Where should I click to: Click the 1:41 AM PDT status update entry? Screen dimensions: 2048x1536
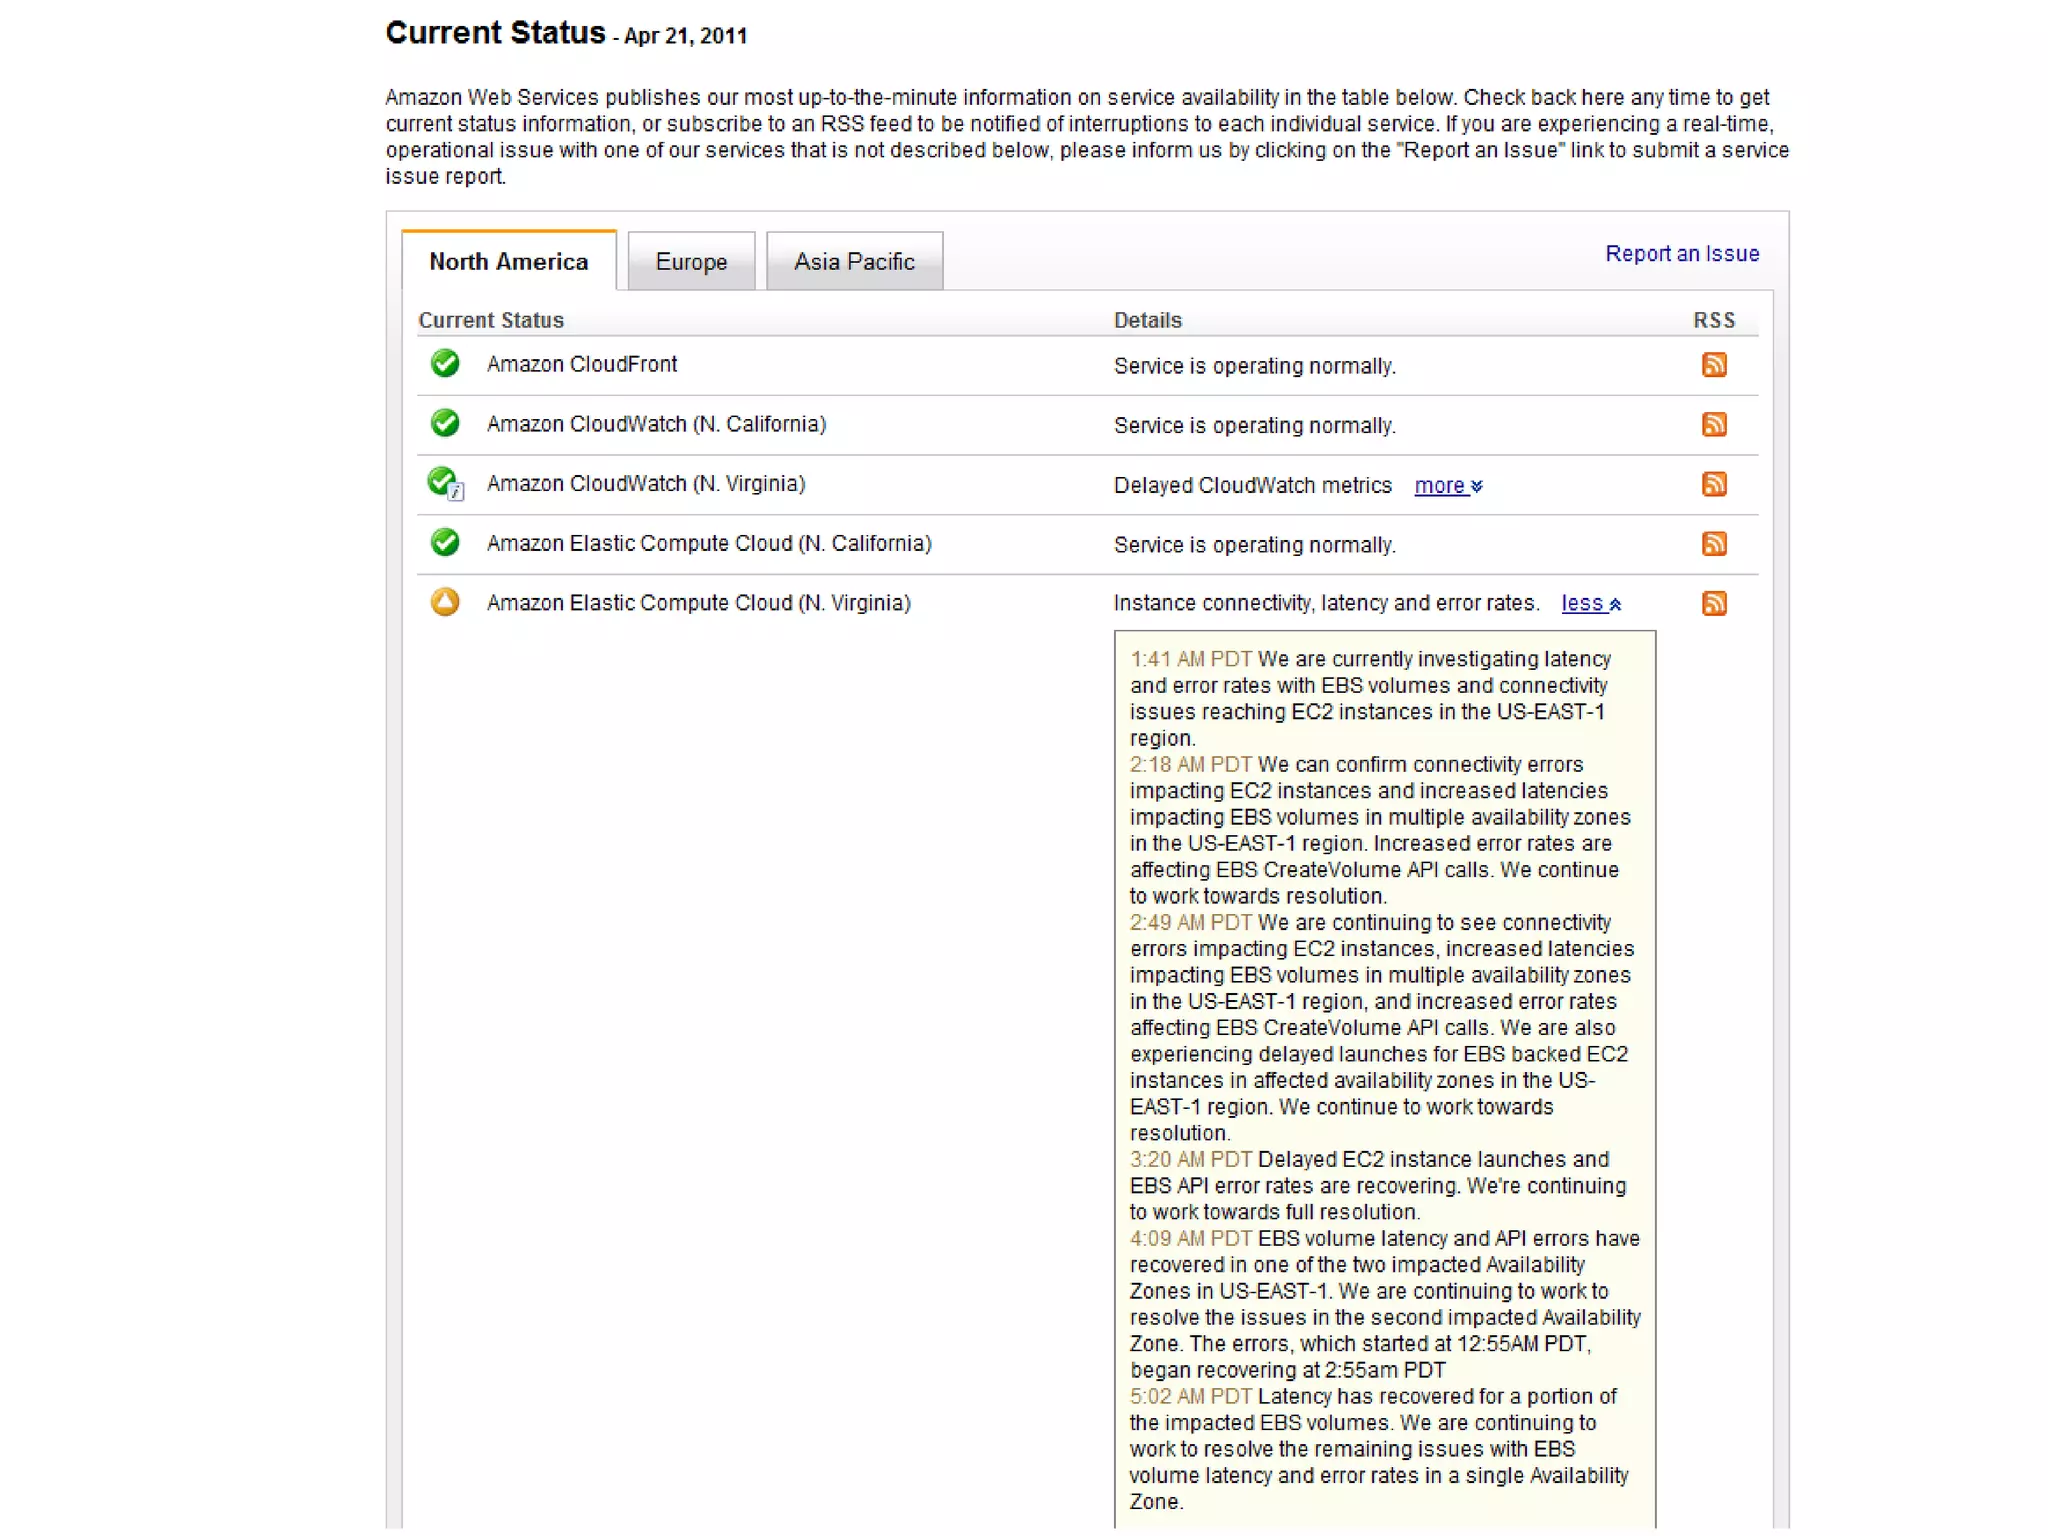pos(1190,660)
